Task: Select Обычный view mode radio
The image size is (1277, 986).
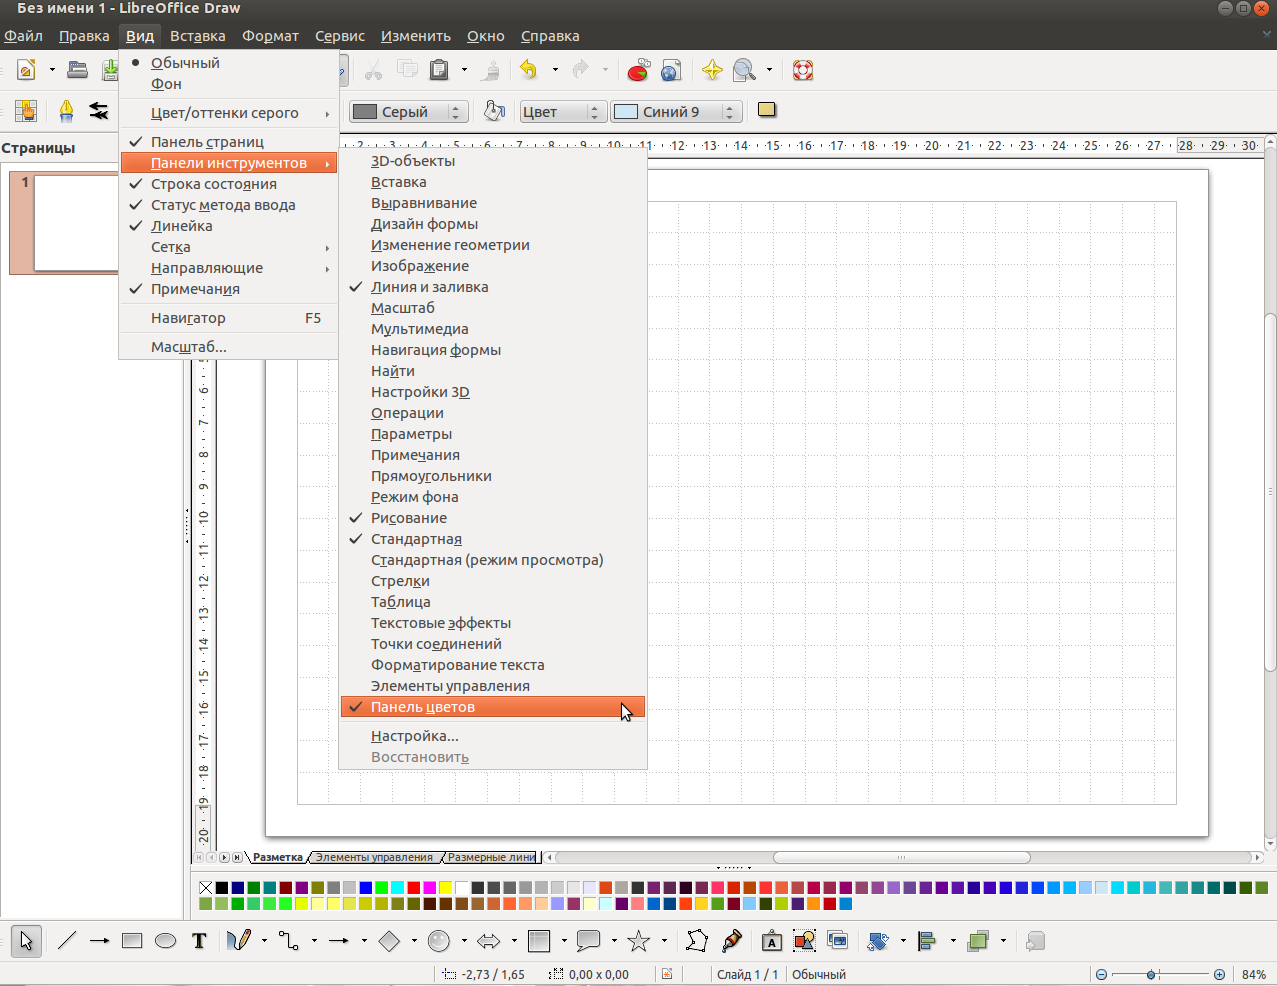Action: coord(229,63)
